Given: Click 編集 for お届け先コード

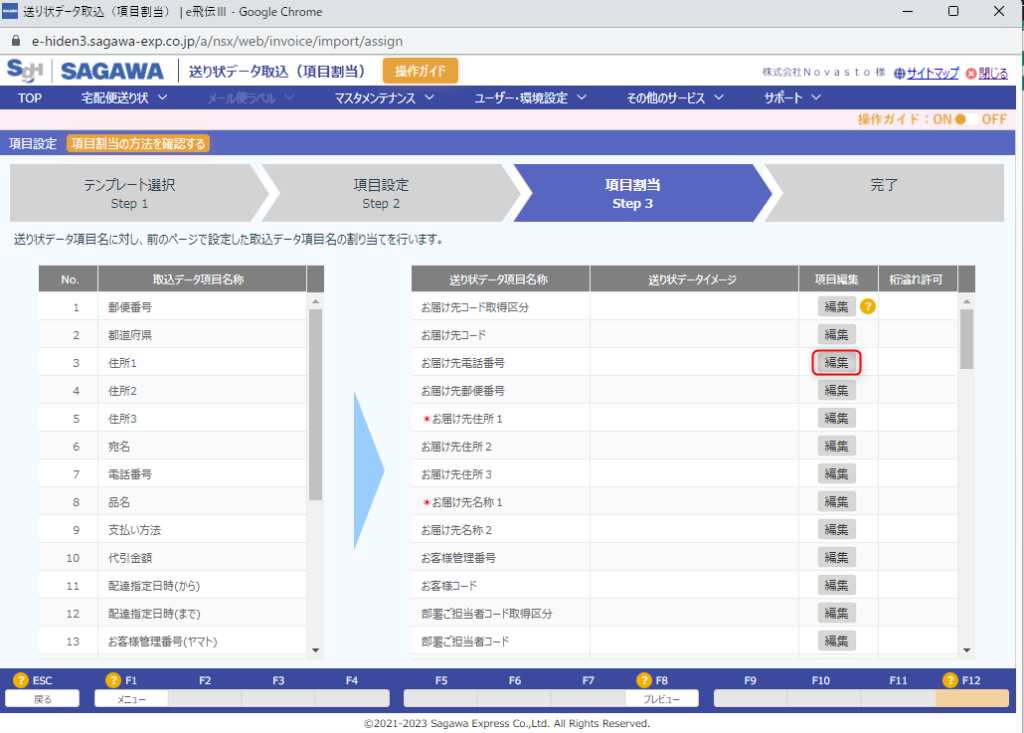Looking at the screenshot, I should coord(837,334).
